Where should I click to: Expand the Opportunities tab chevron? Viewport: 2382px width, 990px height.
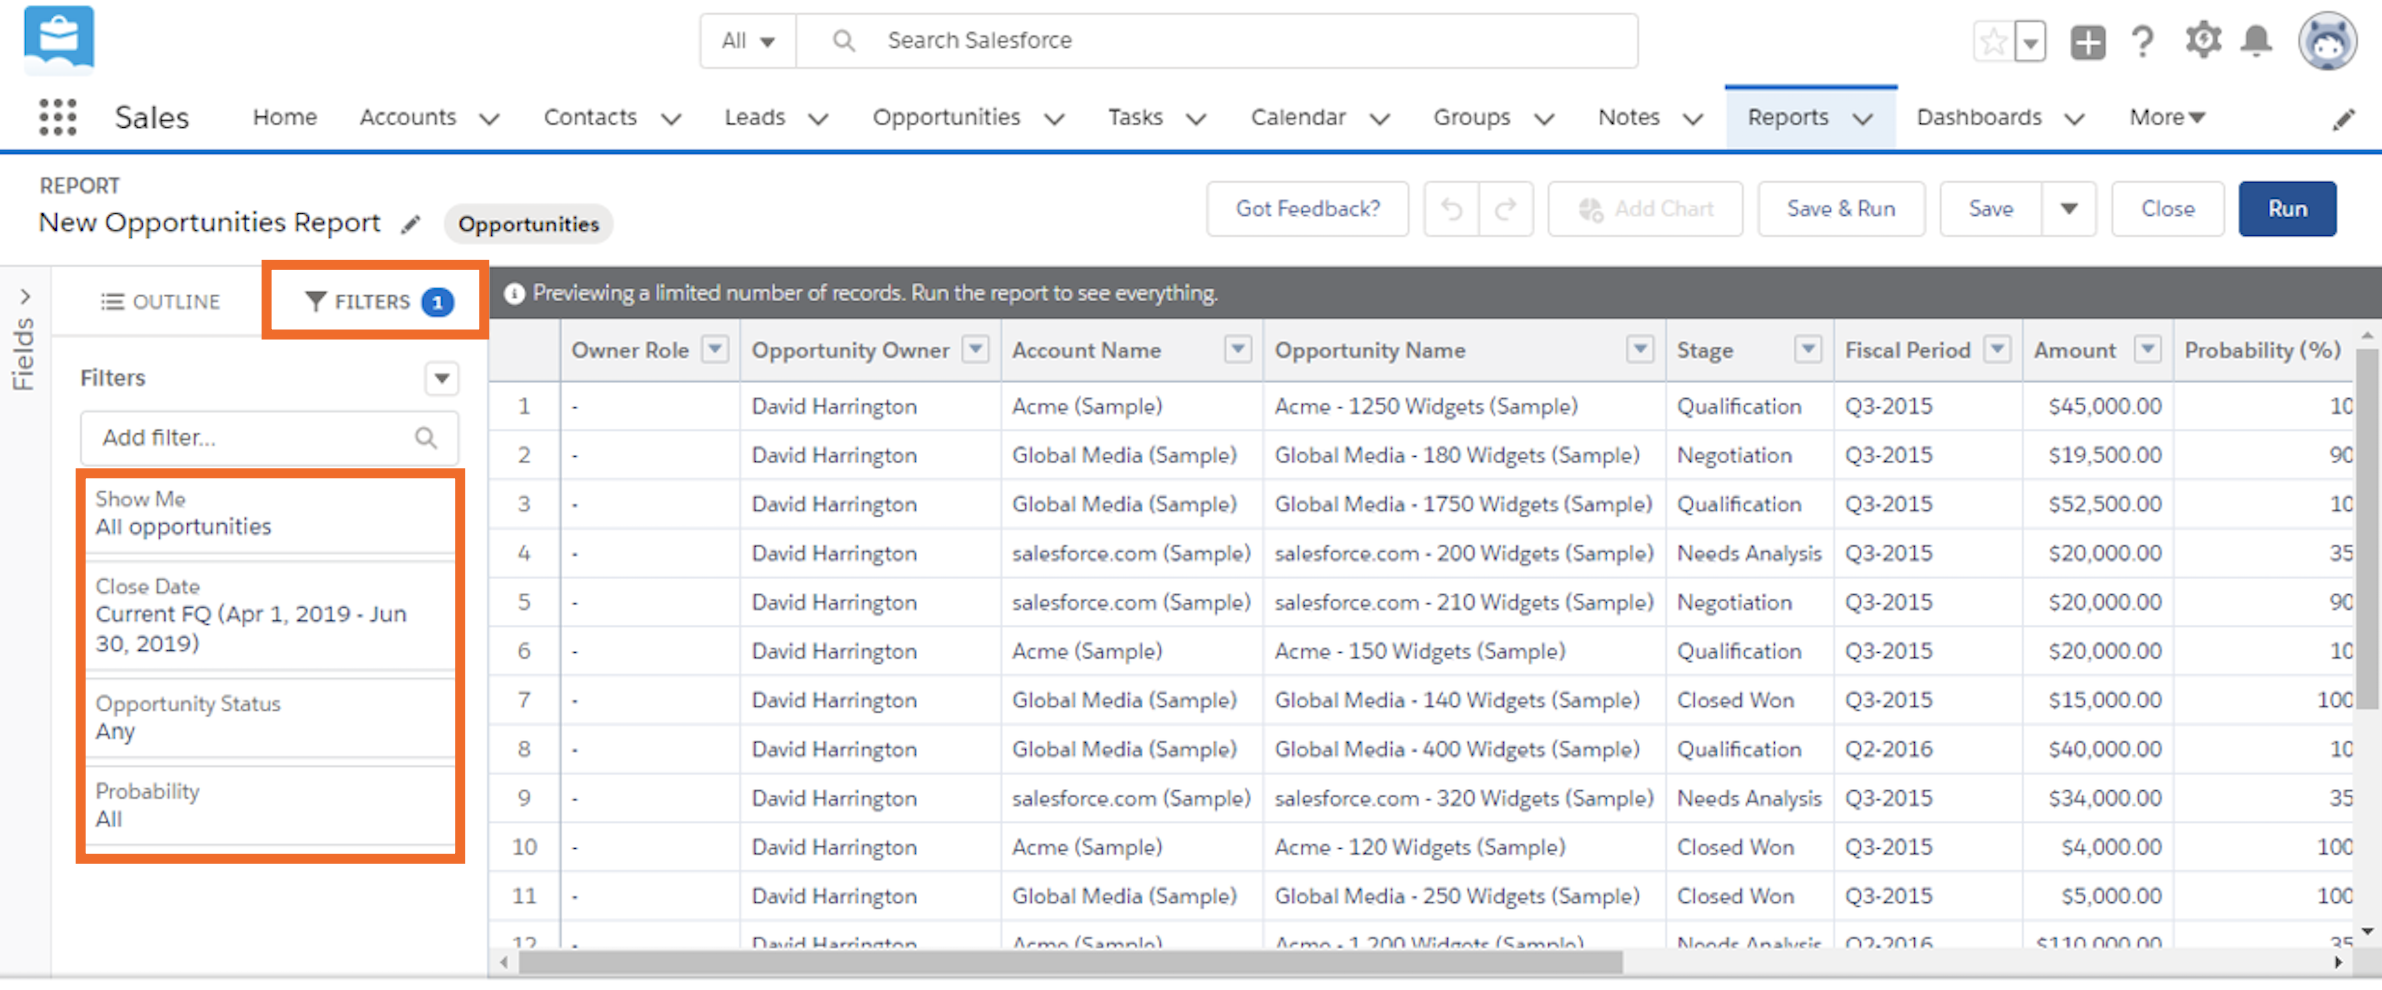pos(1054,119)
